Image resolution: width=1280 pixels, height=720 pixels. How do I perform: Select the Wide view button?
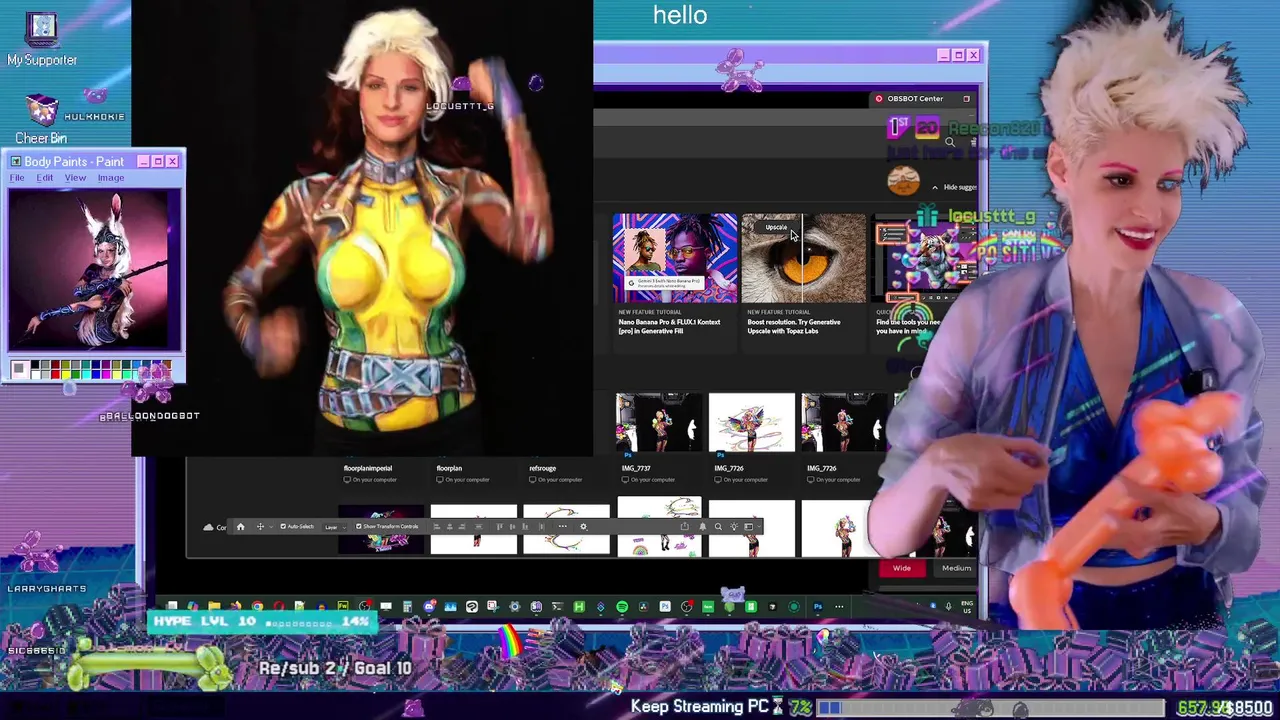[x=902, y=568]
